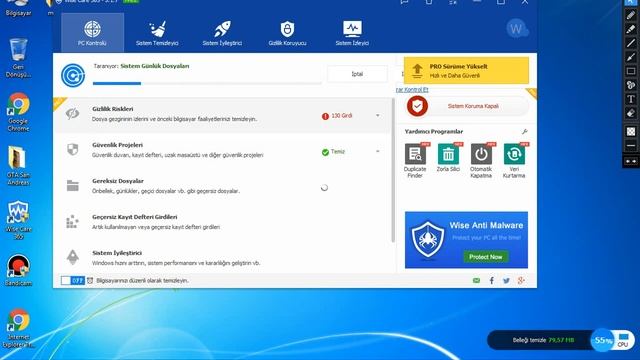The height and width of the screenshot is (360, 640).
Task: Click the PRO Sürüme Yükselt banner
Action: pyautogui.click(x=466, y=71)
